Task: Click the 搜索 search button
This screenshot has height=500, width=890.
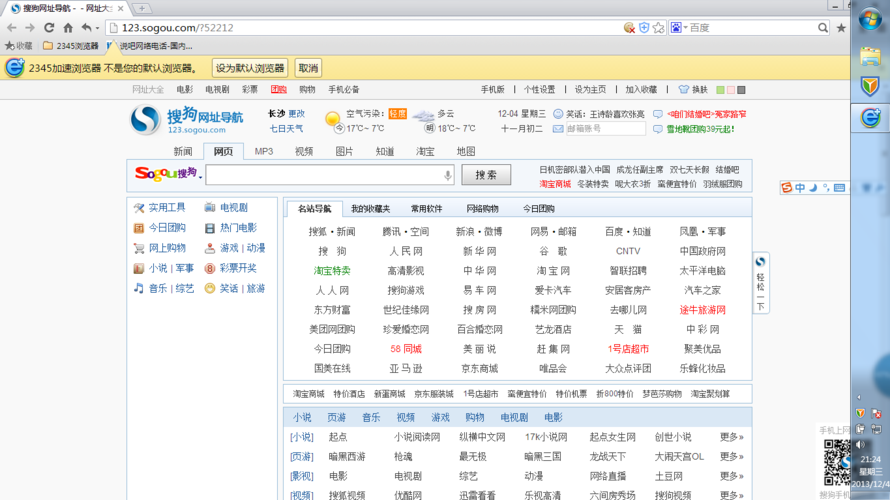Action: [x=486, y=175]
